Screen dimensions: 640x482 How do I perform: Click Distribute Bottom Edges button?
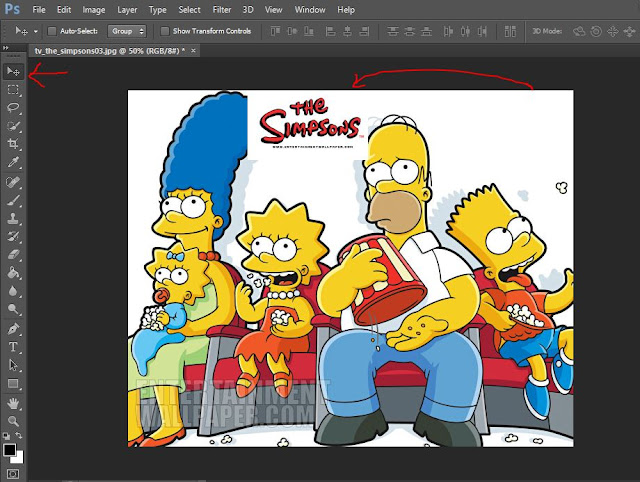pos(427,31)
